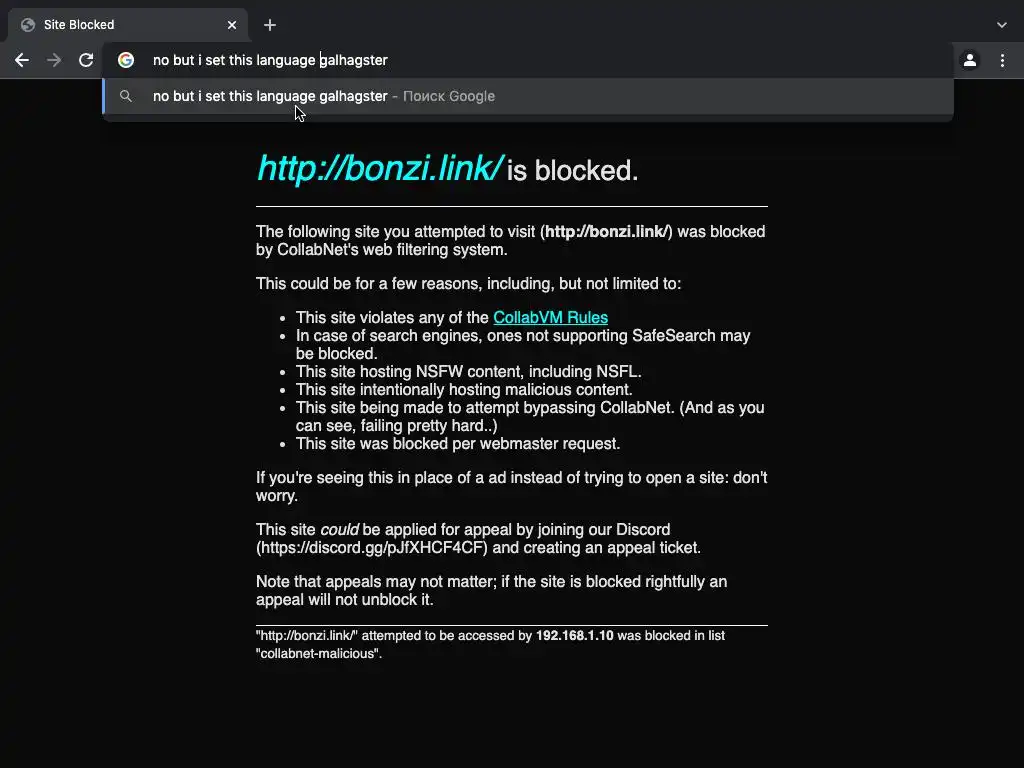Viewport: 1024px width, 768px height.
Task: Click the Google logo in address bar
Action: [126, 60]
